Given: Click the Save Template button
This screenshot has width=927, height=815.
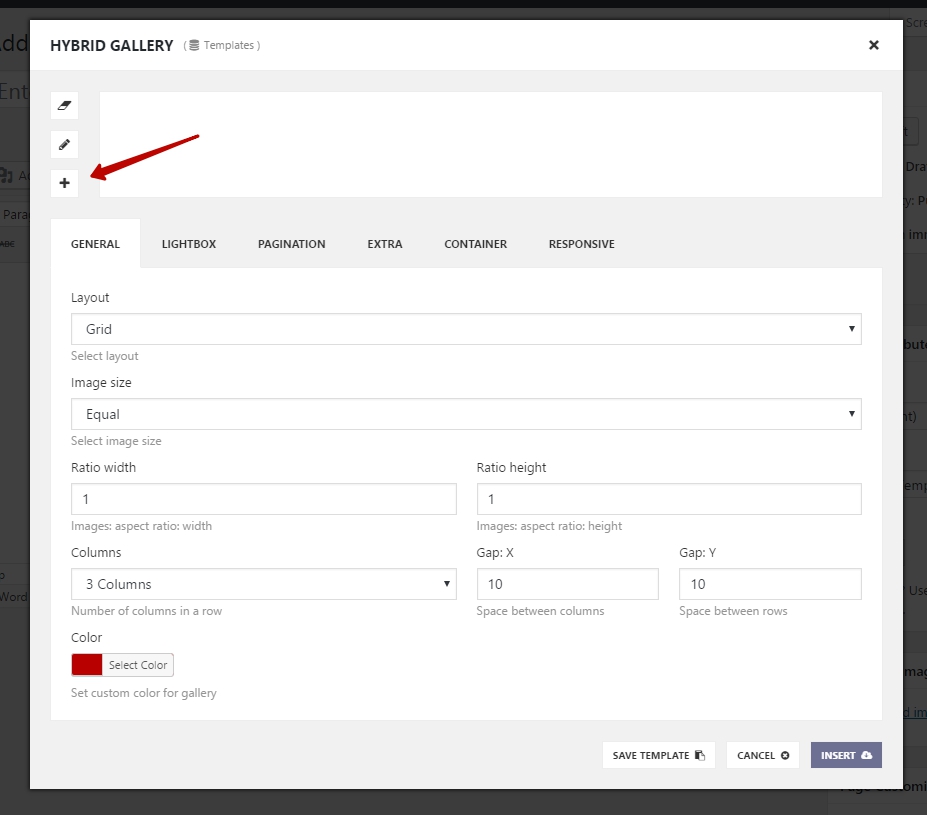Looking at the screenshot, I should [659, 755].
